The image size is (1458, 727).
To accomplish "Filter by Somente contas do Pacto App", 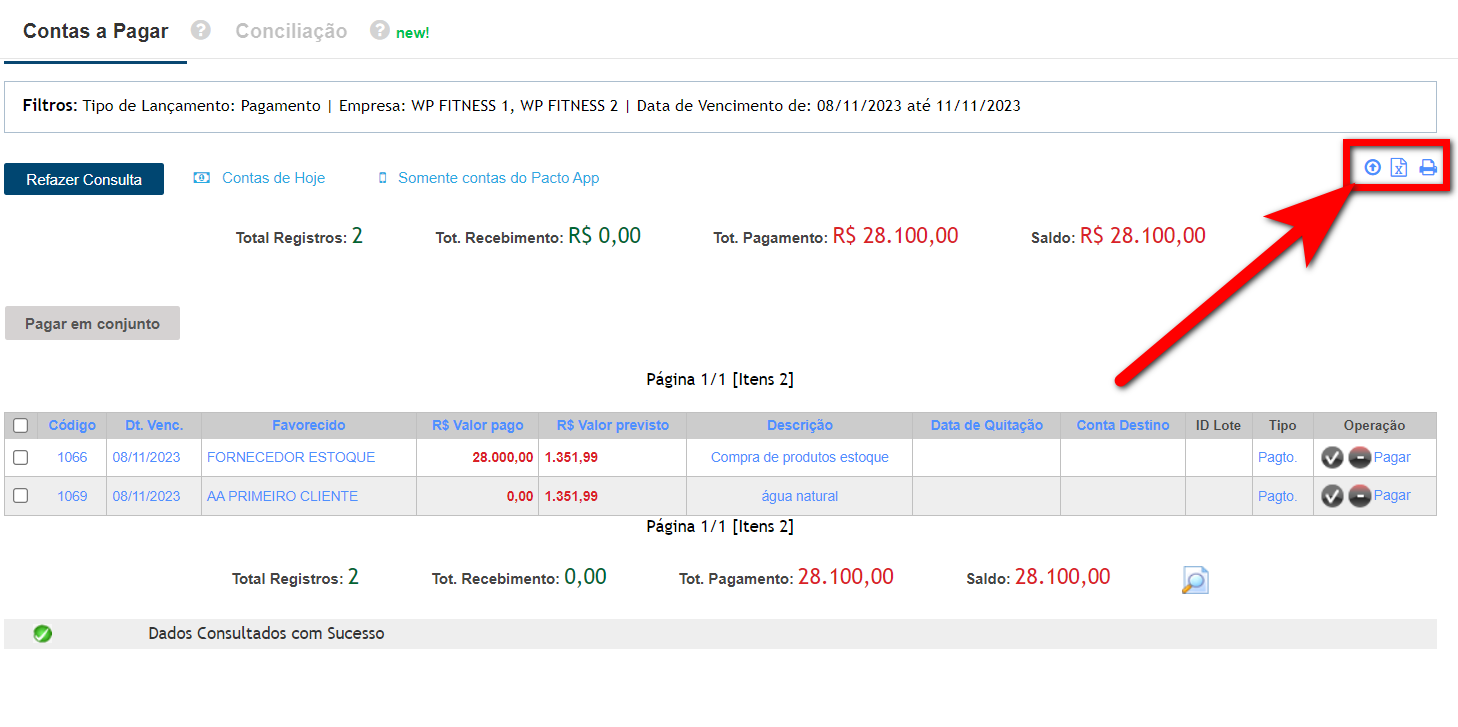I will pyautogui.click(x=498, y=178).
